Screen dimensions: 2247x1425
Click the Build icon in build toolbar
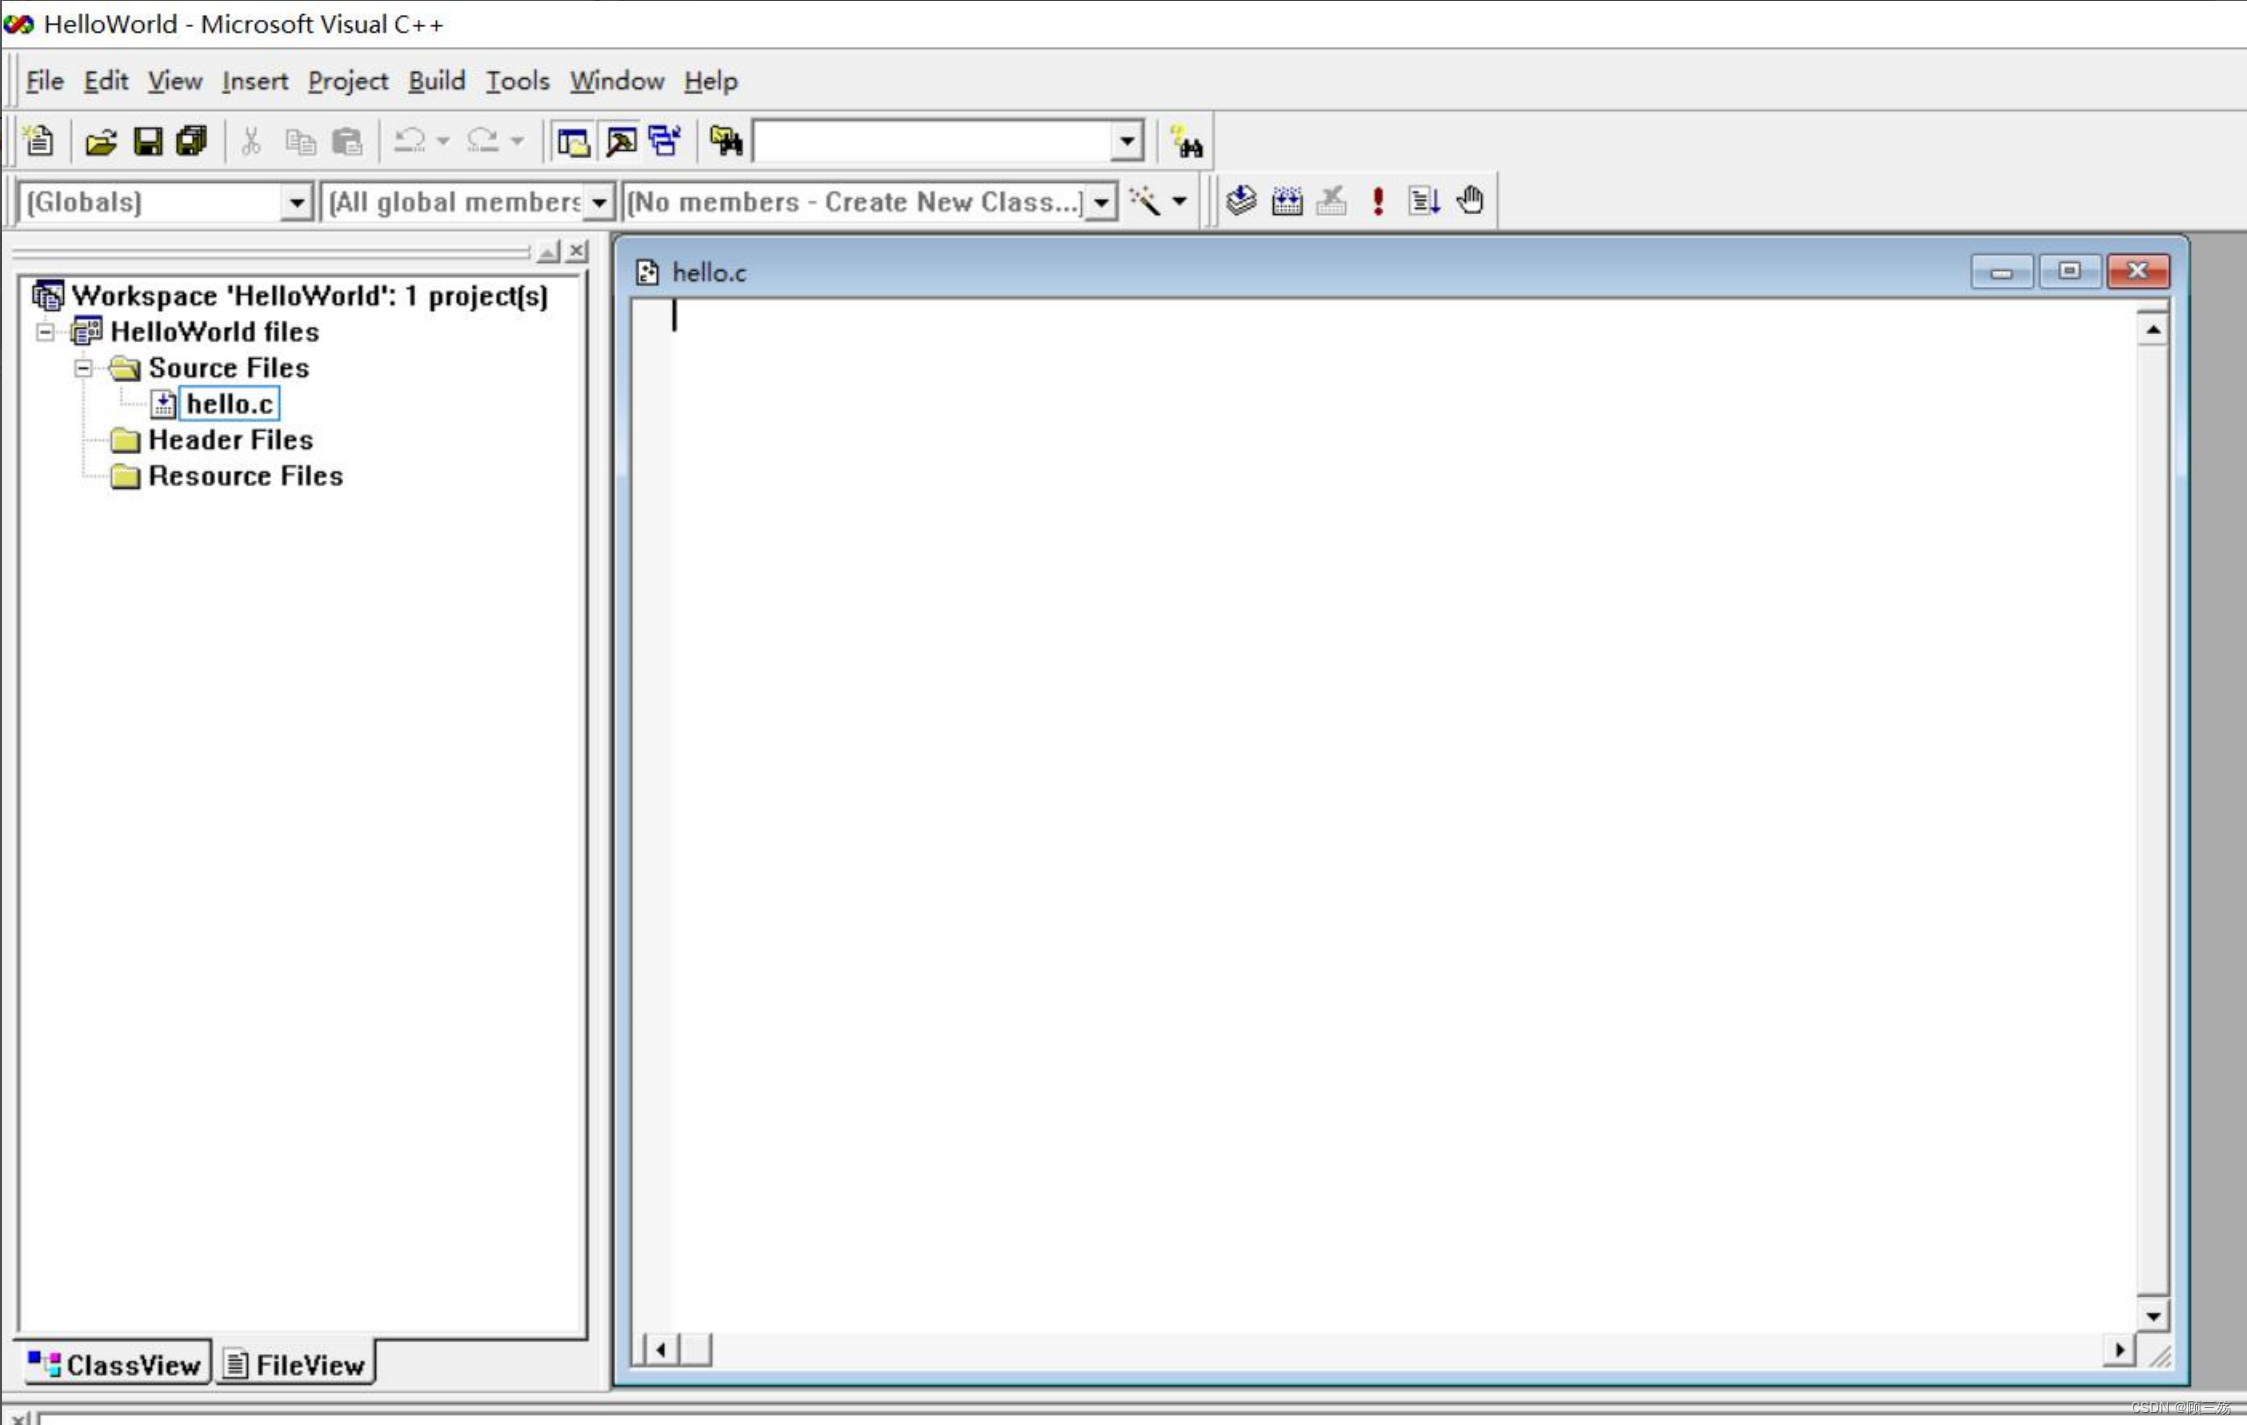1287,201
